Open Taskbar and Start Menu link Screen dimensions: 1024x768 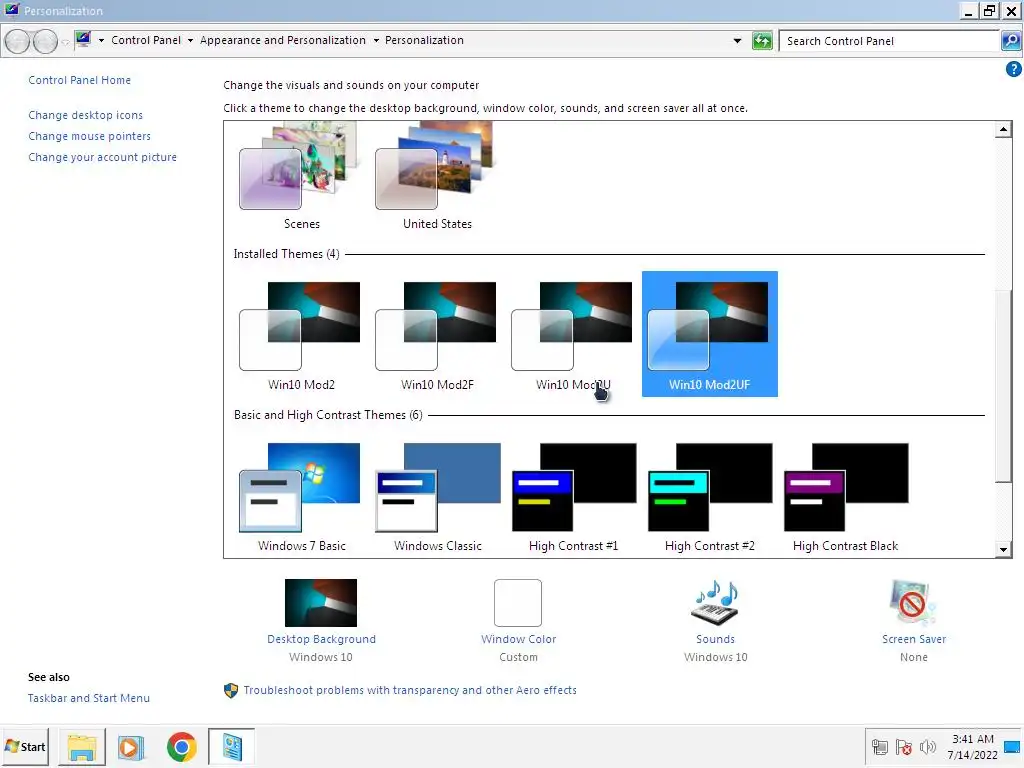pyautogui.click(x=89, y=697)
